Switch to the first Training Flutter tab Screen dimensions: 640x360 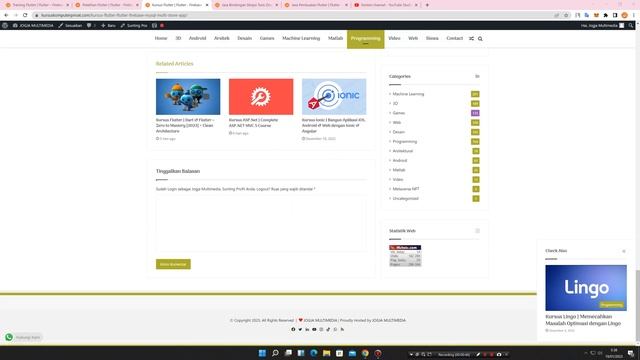(x=37, y=5)
